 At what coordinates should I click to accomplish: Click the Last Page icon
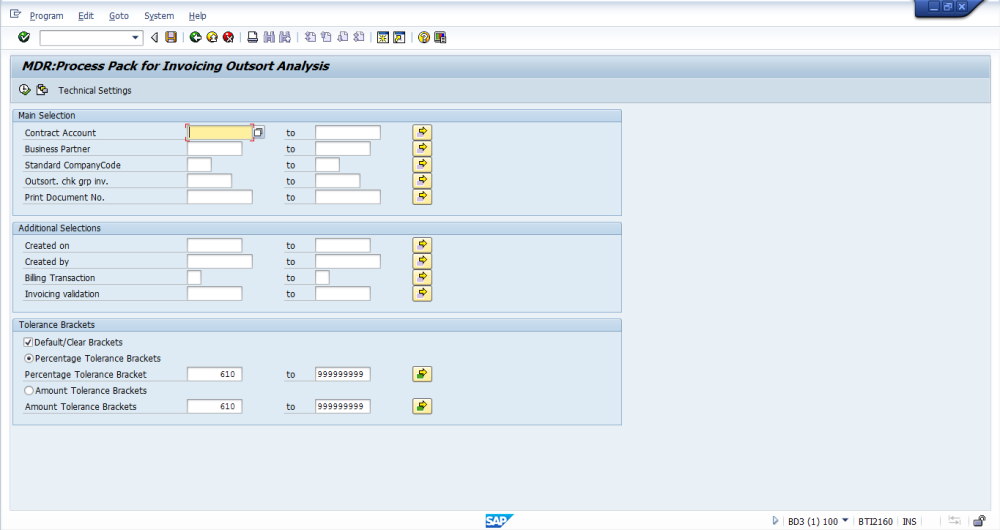pos(358,37)
